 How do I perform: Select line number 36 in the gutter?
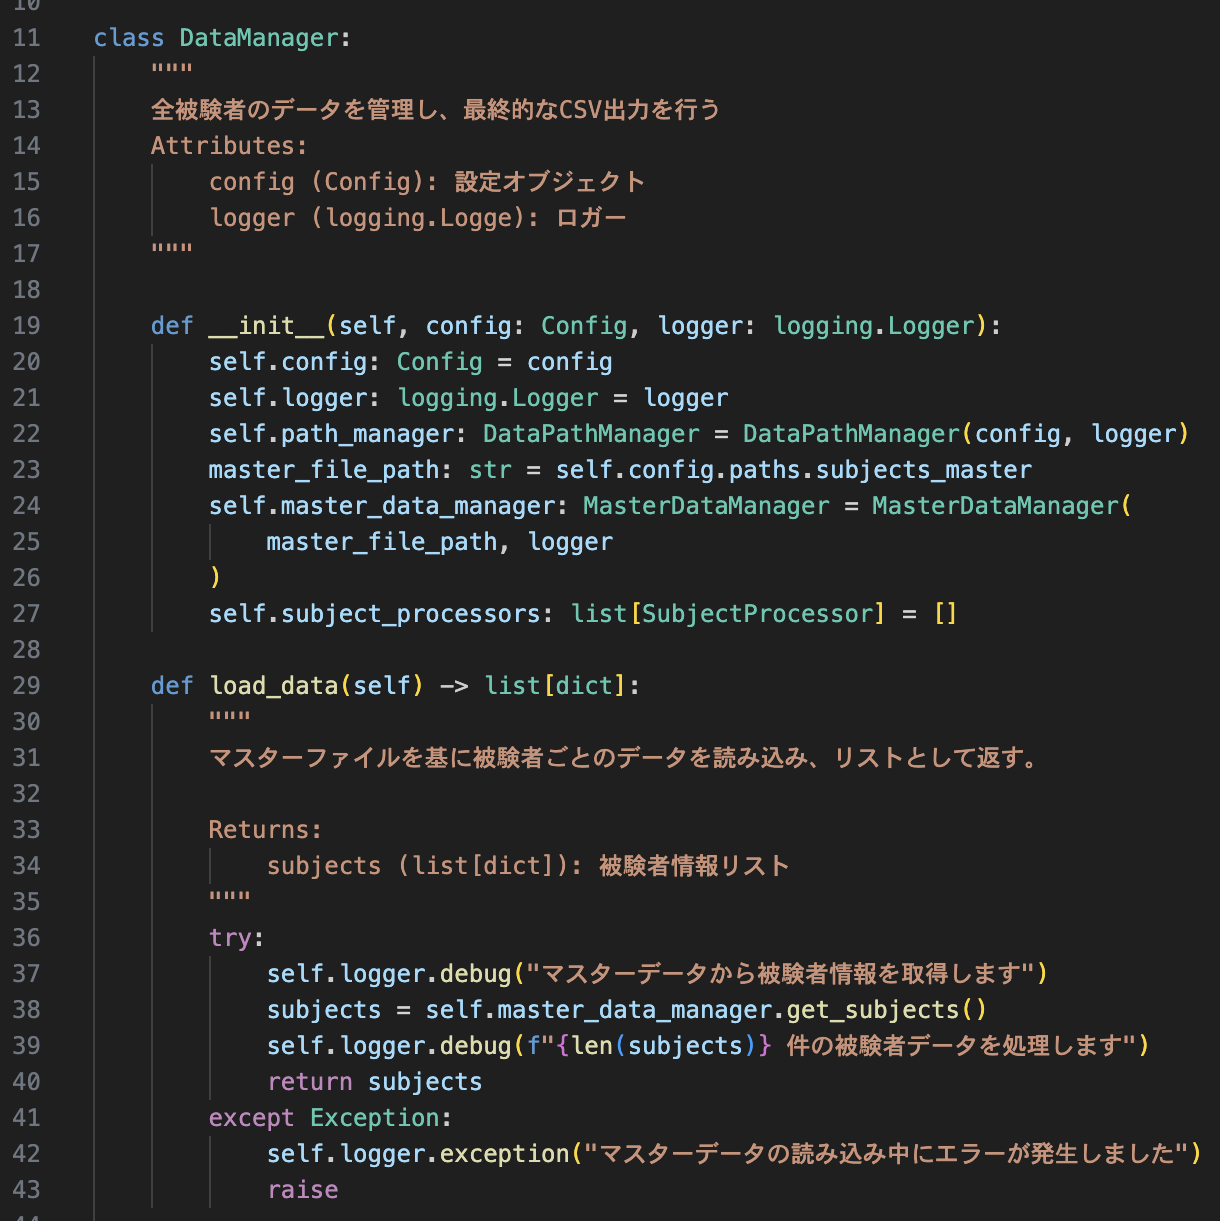(27, 938)
